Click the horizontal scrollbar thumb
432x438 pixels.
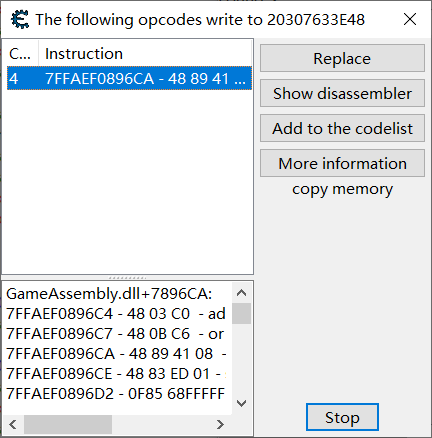click(68, 424)
